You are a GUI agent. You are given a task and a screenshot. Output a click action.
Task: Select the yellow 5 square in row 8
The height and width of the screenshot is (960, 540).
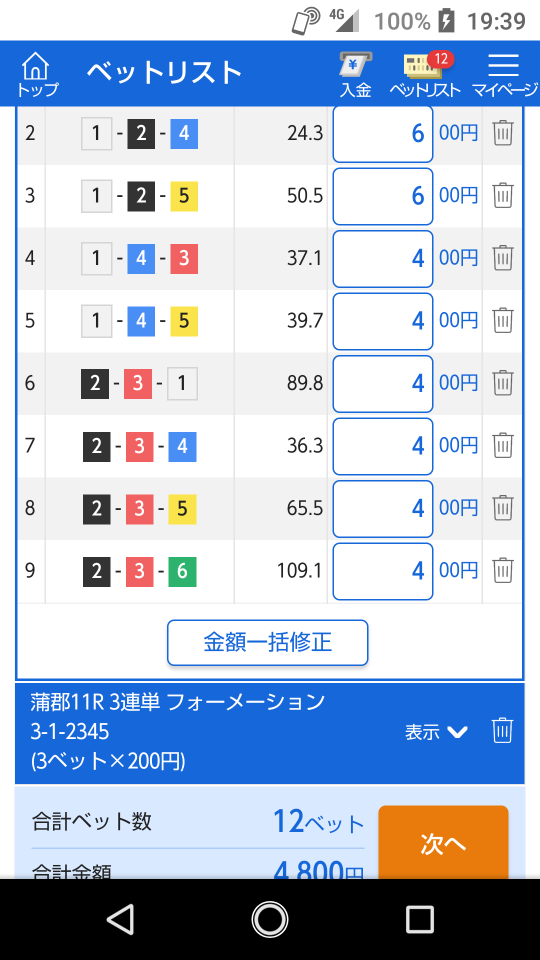[x=182, y=508]
